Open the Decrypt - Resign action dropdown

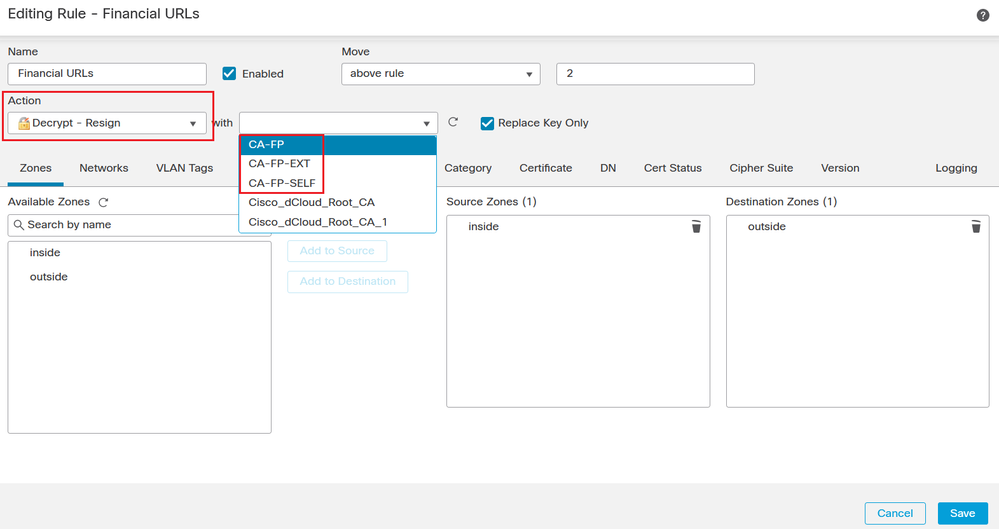tap(107, 123)
